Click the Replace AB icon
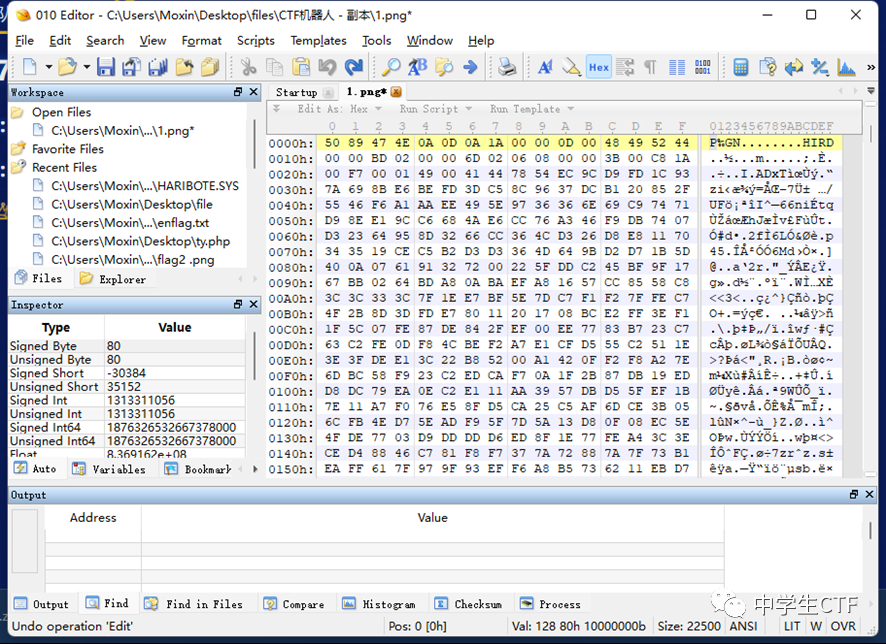This screenshot has width=886, height=644. 418,67
